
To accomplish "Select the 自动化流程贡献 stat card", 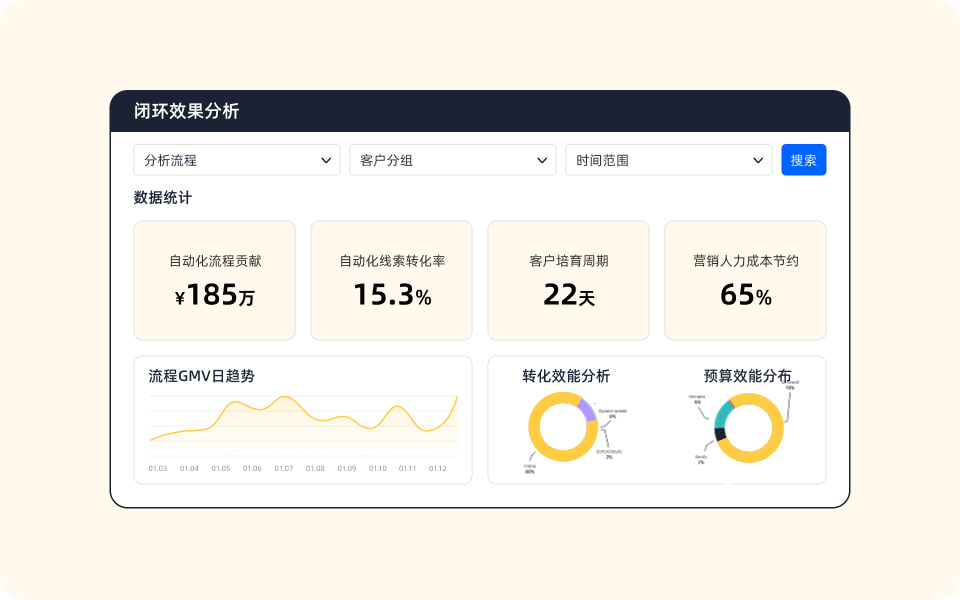I will pyautogui.click(x=213, y=280).
